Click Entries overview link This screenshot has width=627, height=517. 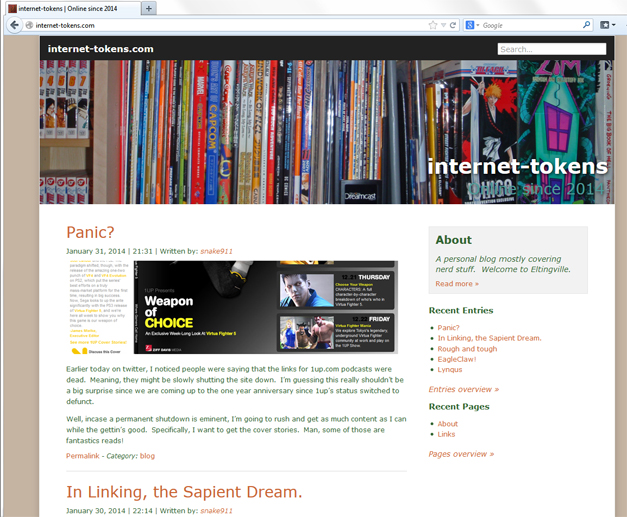point(463,389)
